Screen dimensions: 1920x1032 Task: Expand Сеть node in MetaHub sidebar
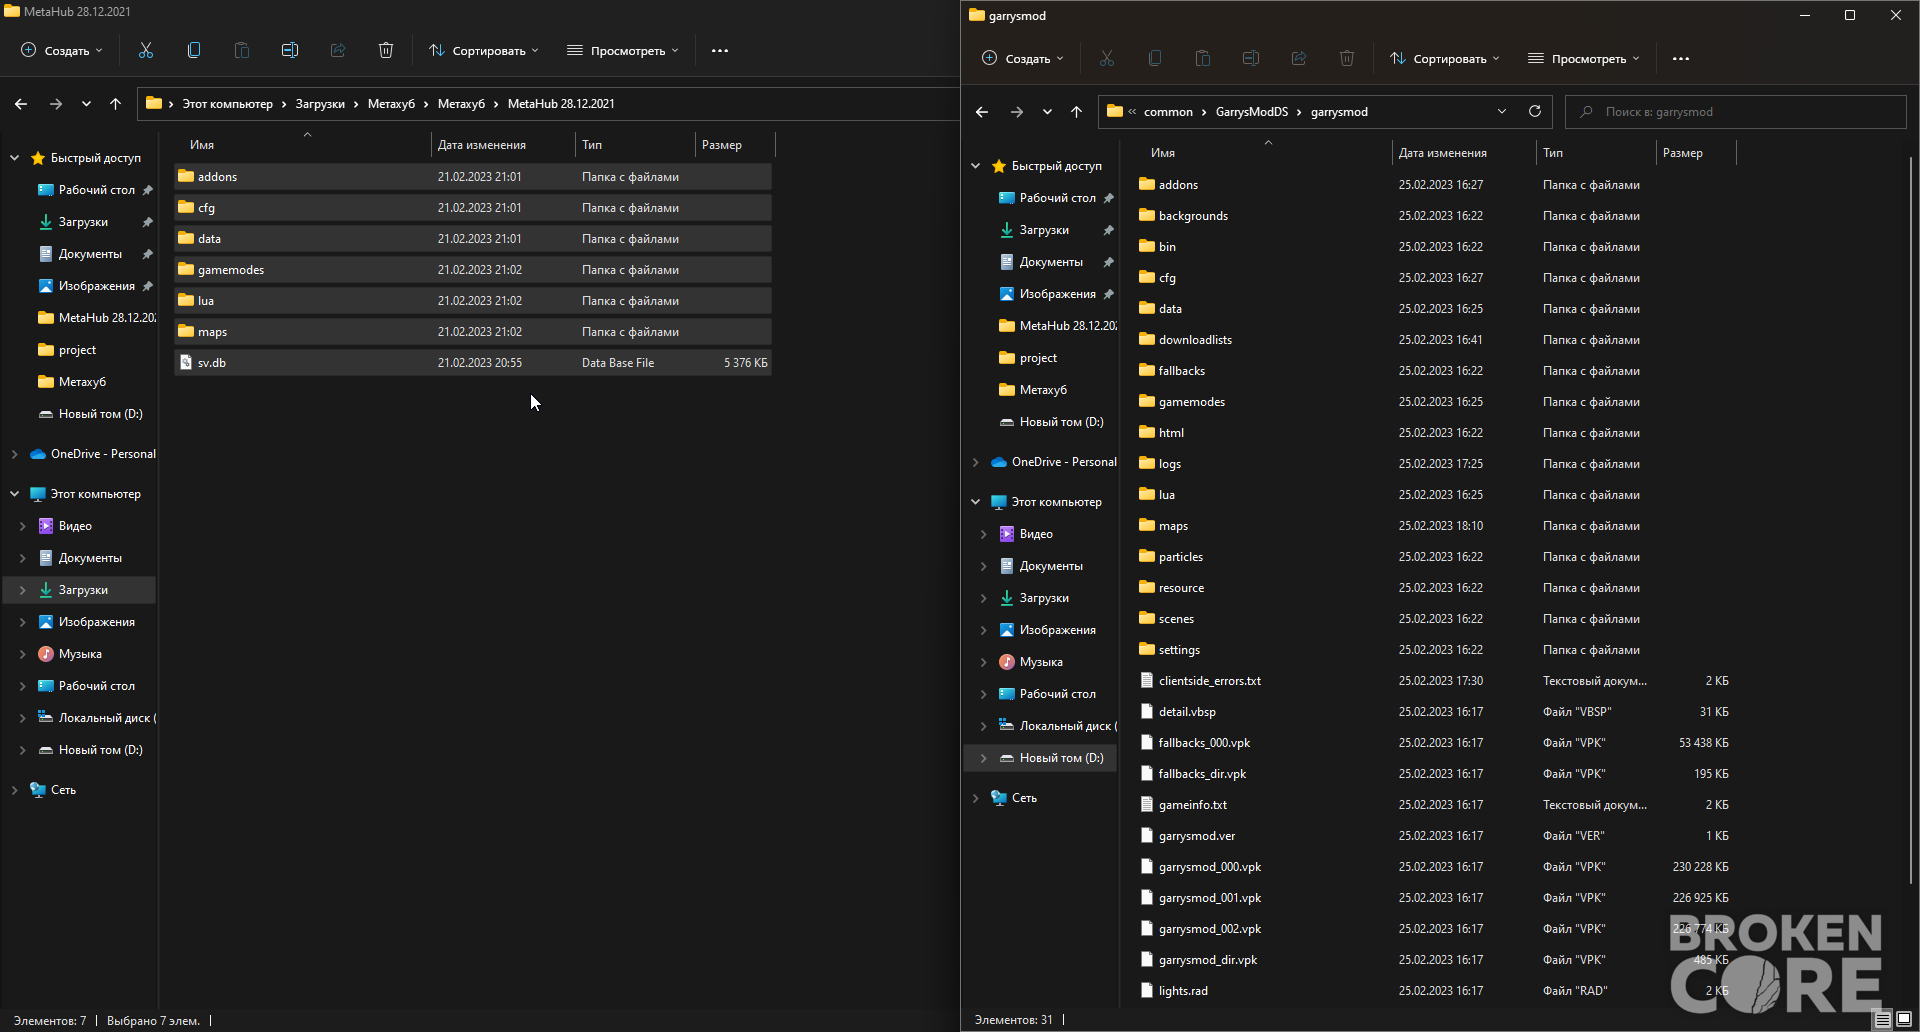tap(14, 790)
